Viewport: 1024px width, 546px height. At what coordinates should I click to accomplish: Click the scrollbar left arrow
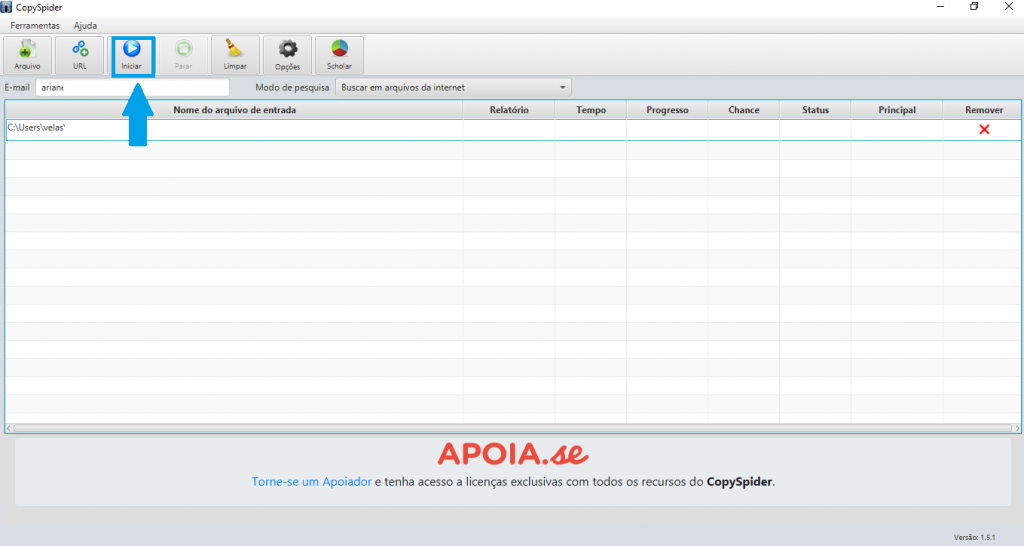point(8,428)
